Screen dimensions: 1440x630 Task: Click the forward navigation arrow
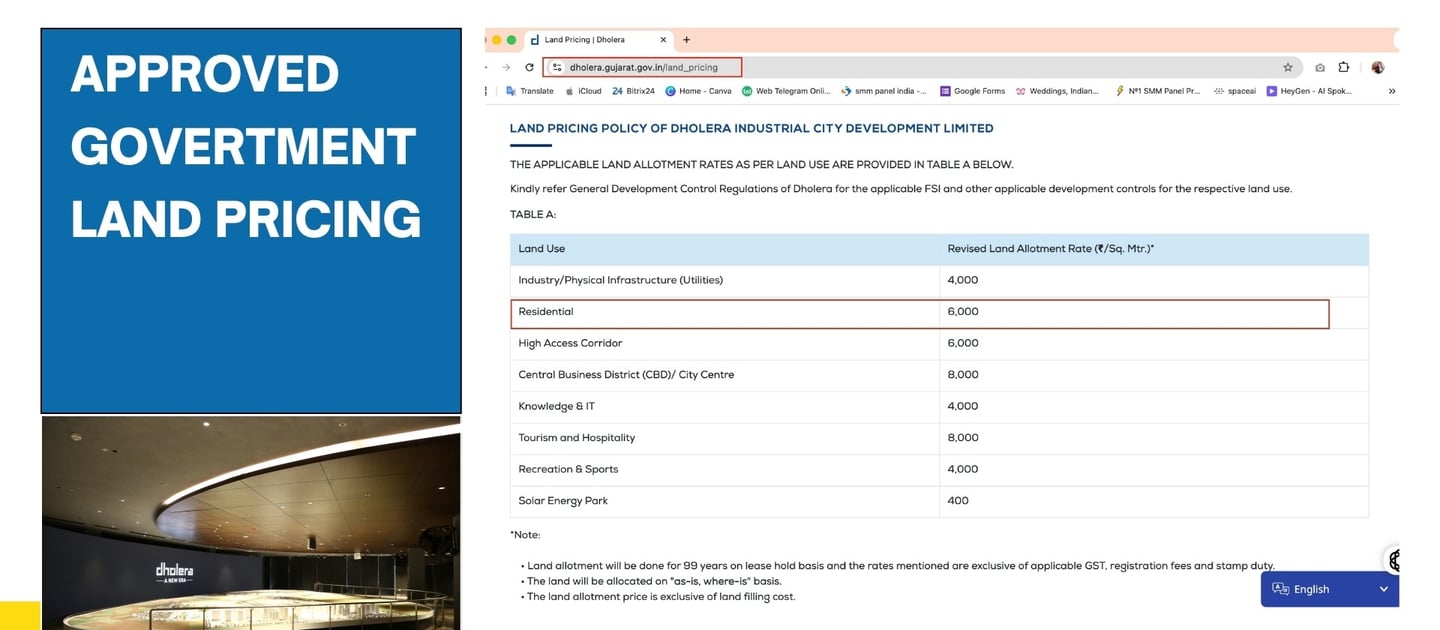[x=506, y=67]
